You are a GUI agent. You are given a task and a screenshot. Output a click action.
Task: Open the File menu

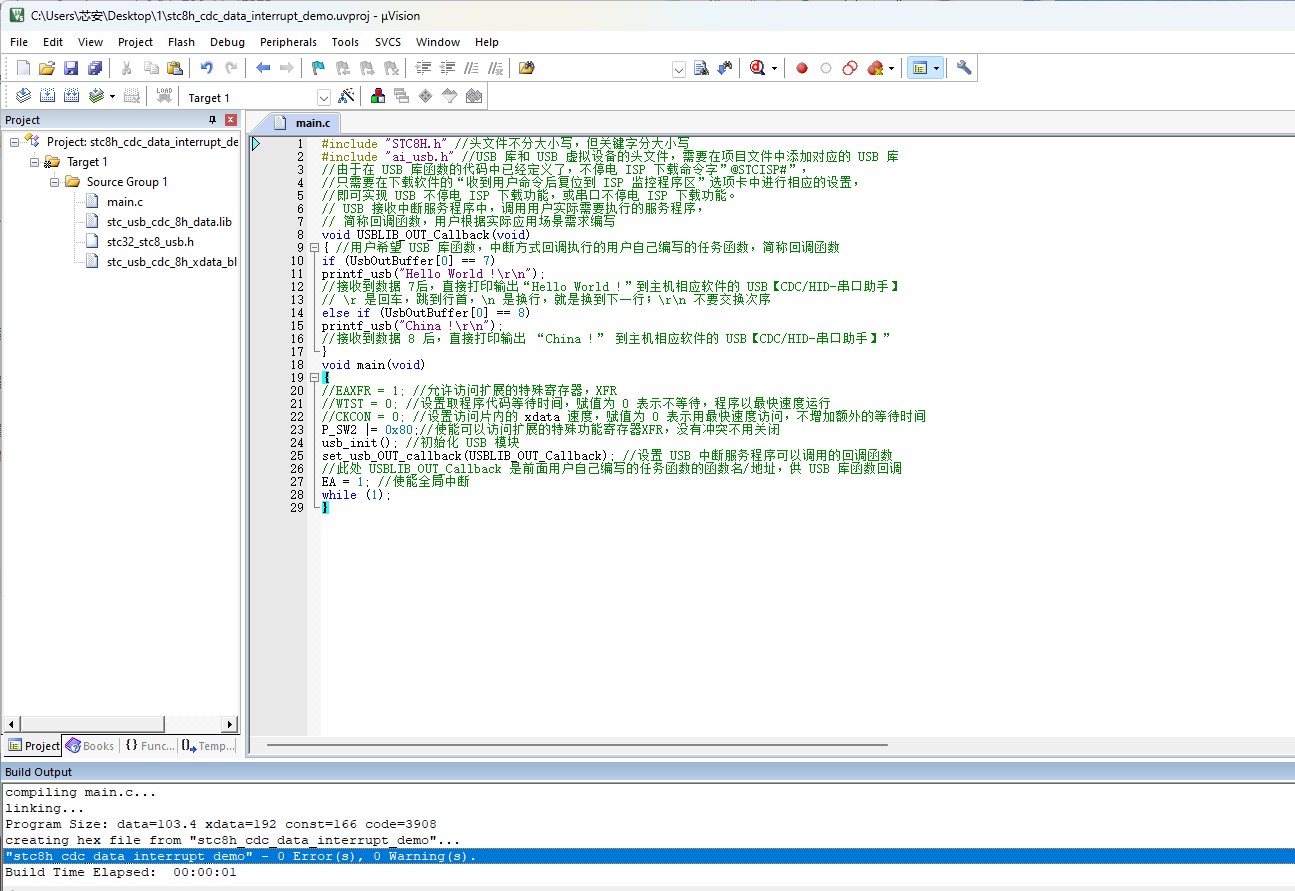click(19, 42)
